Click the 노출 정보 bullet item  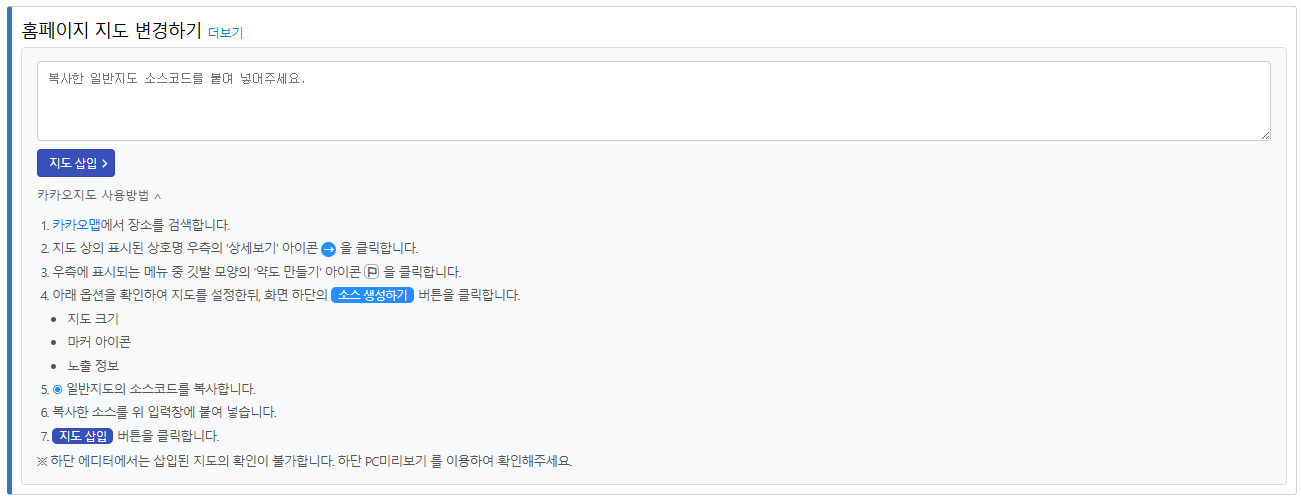(92, 366)
